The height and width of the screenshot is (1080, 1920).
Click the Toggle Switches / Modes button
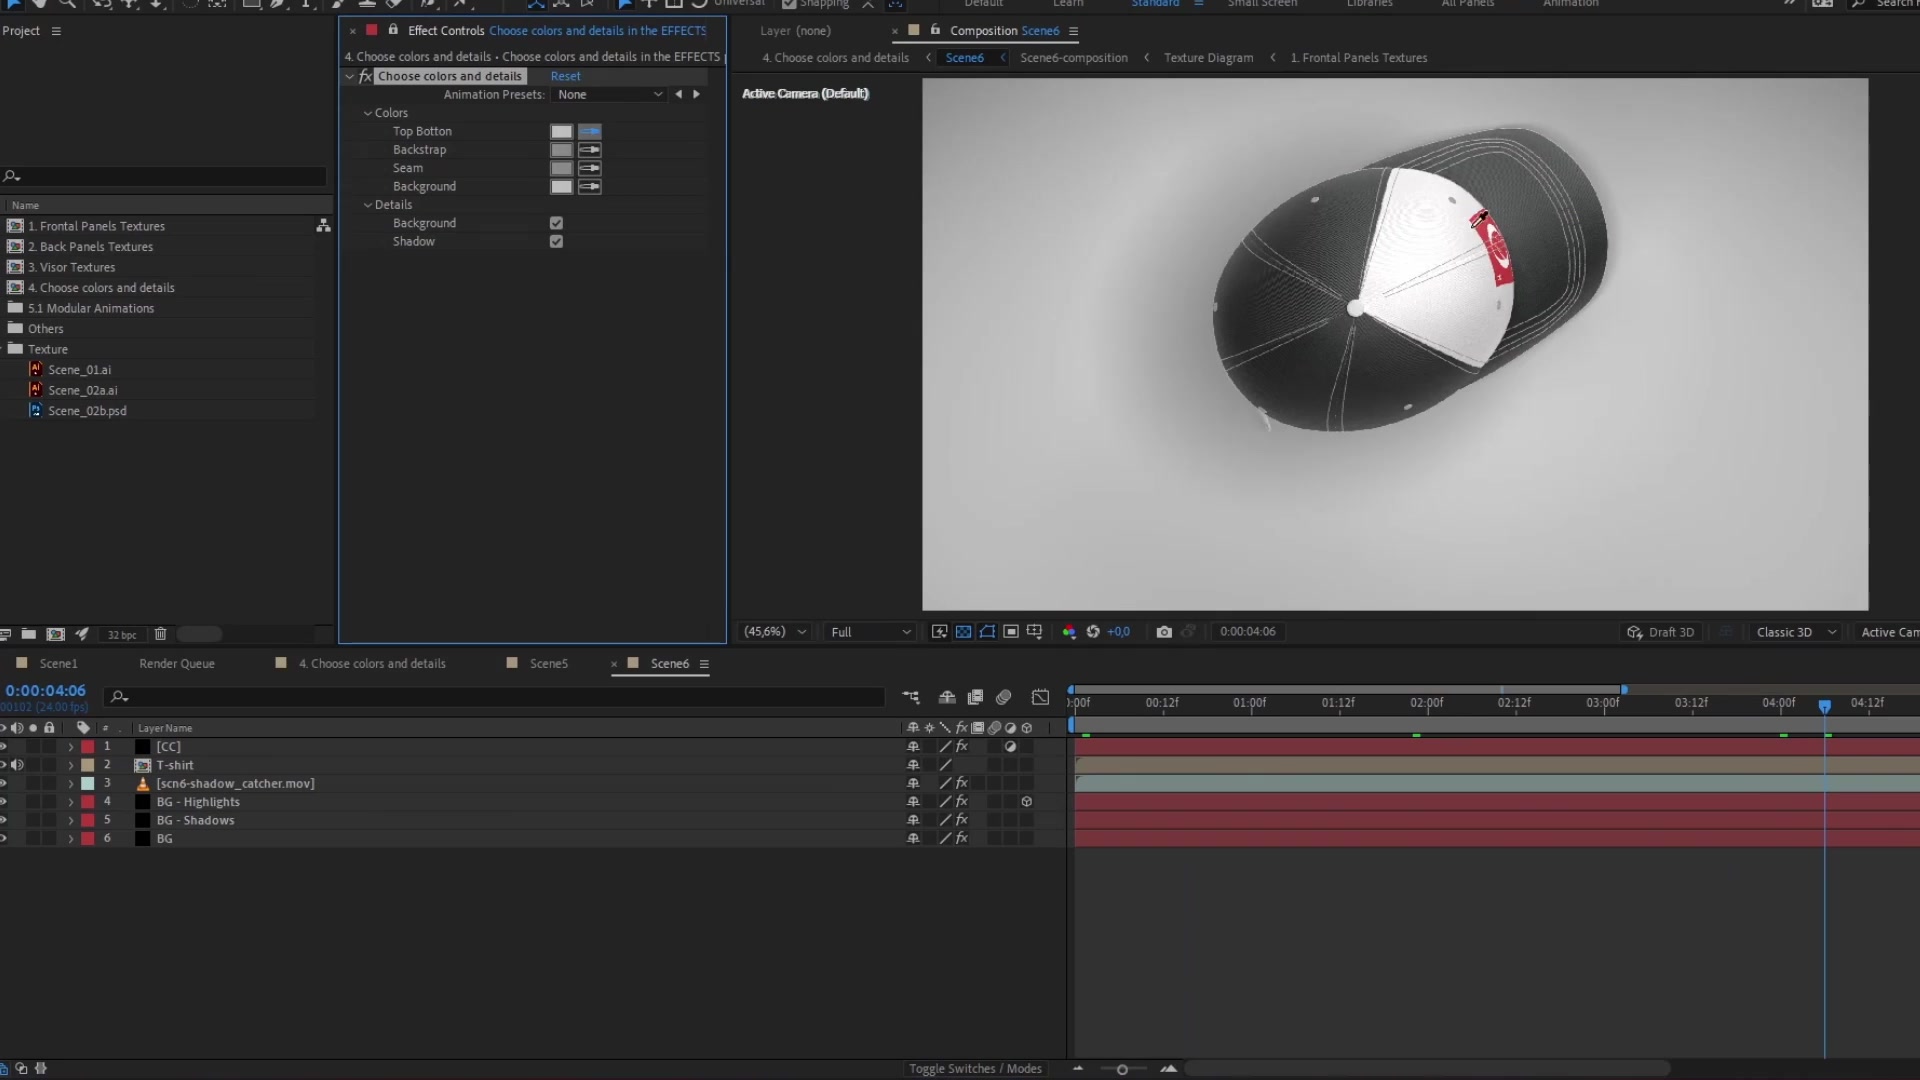pos(975,1068)
